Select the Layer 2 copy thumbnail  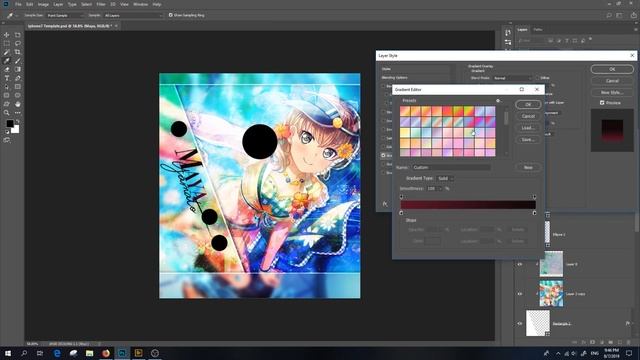point(551,293)
